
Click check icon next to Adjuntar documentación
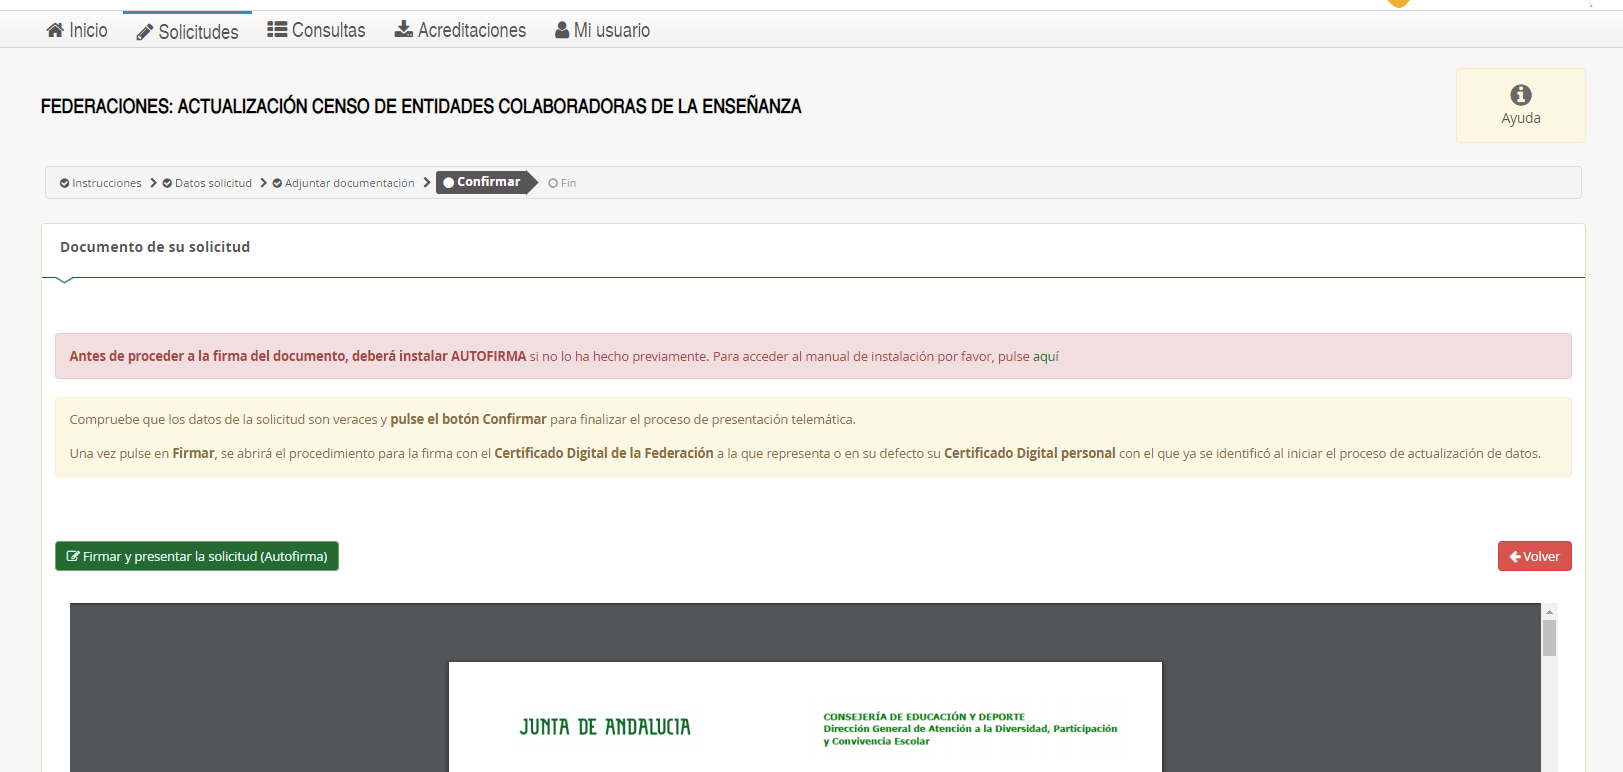277,183
